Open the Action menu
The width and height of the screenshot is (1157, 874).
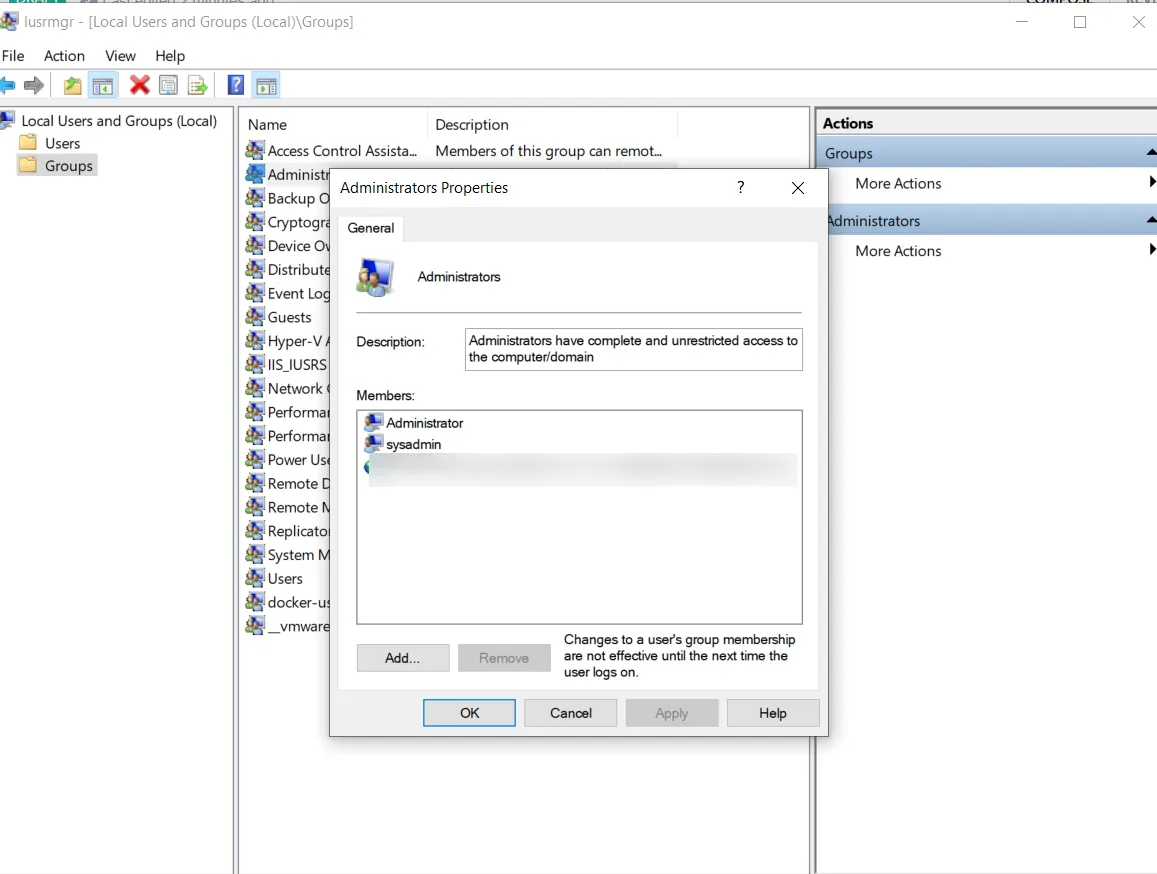point(64,56)
